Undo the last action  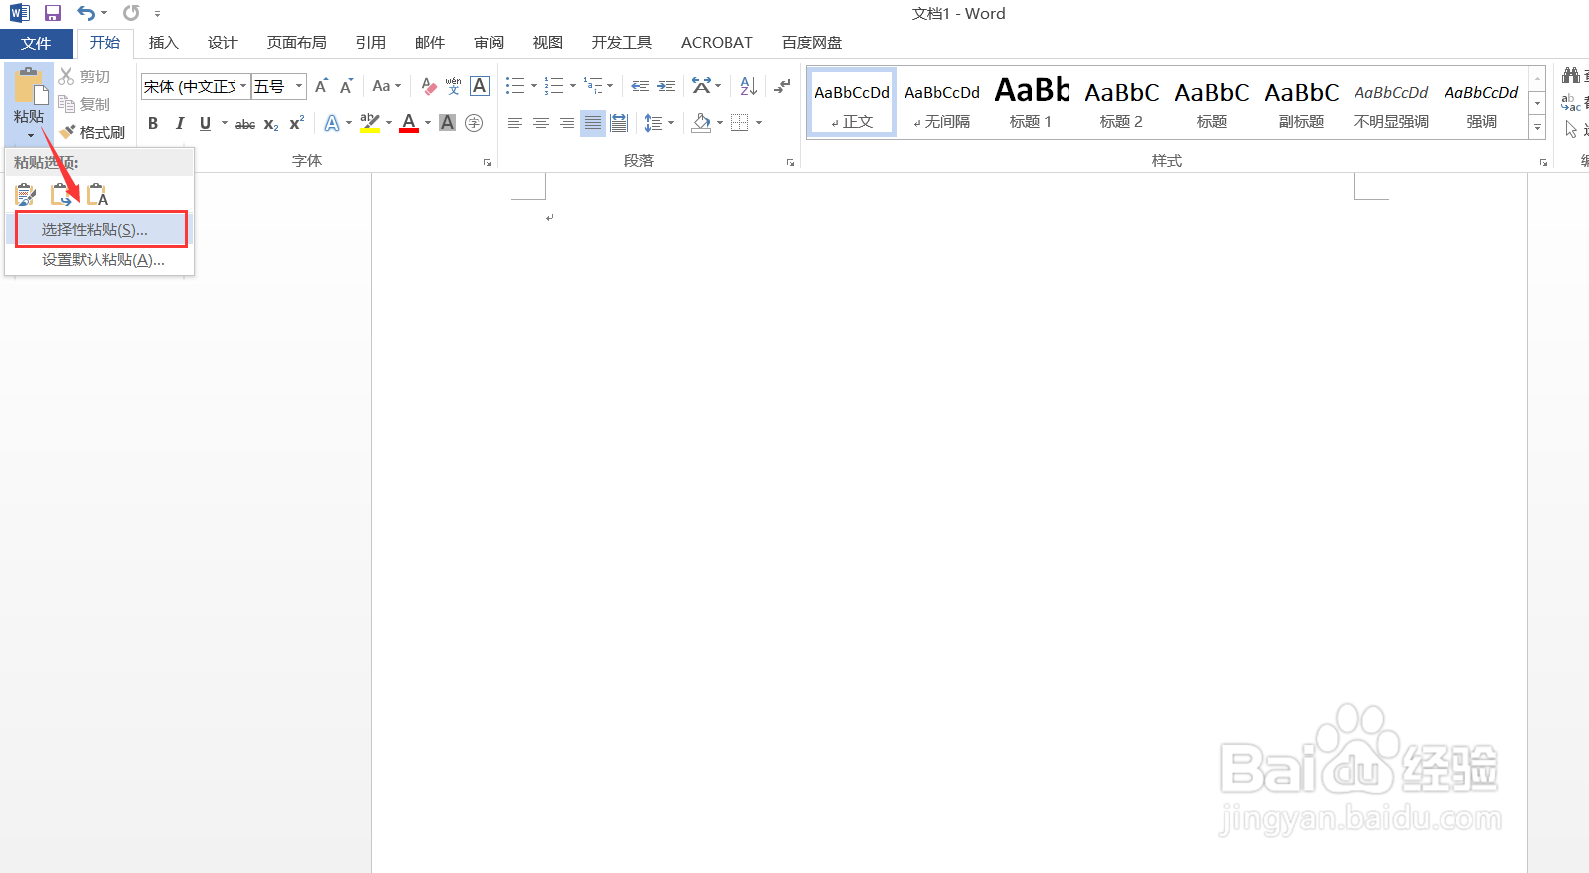click(x=86, y=13)
